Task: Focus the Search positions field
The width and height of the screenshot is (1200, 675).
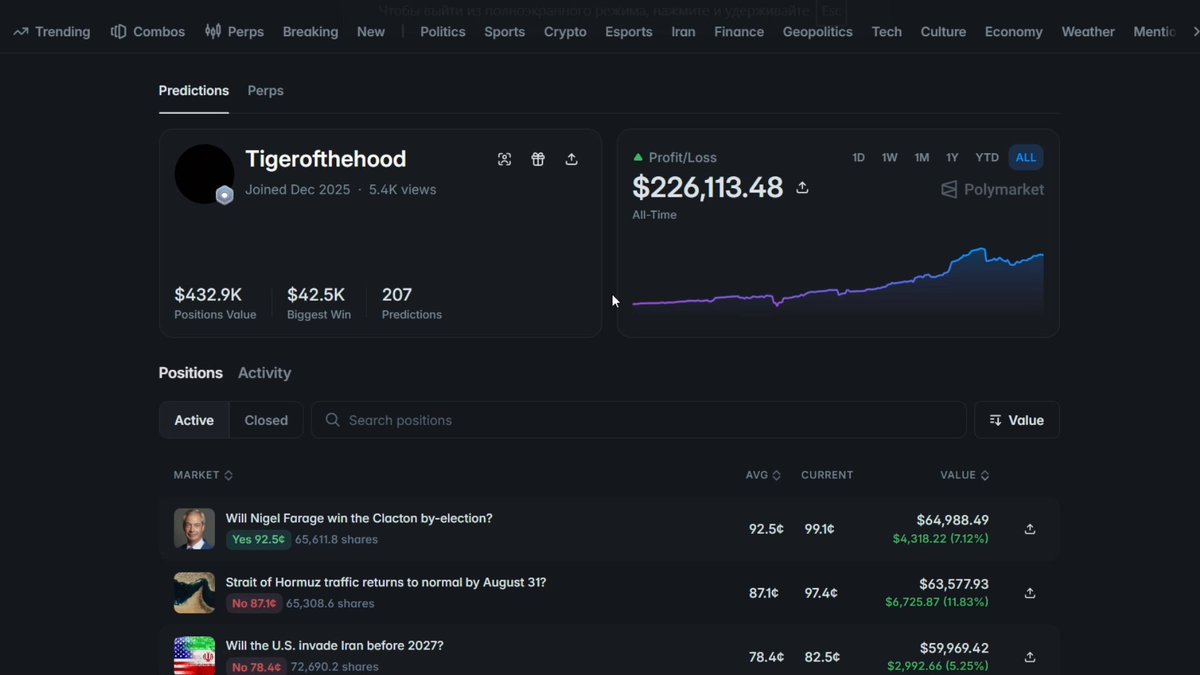Action: (639, 420)
